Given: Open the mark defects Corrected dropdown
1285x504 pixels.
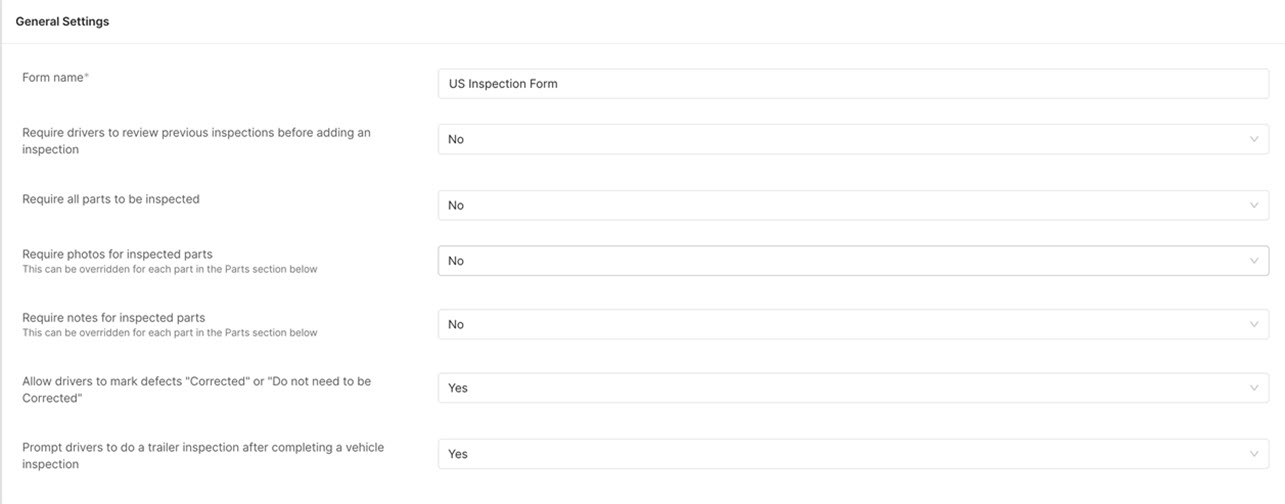Looking at the screenshot, I should click(853, 388).
